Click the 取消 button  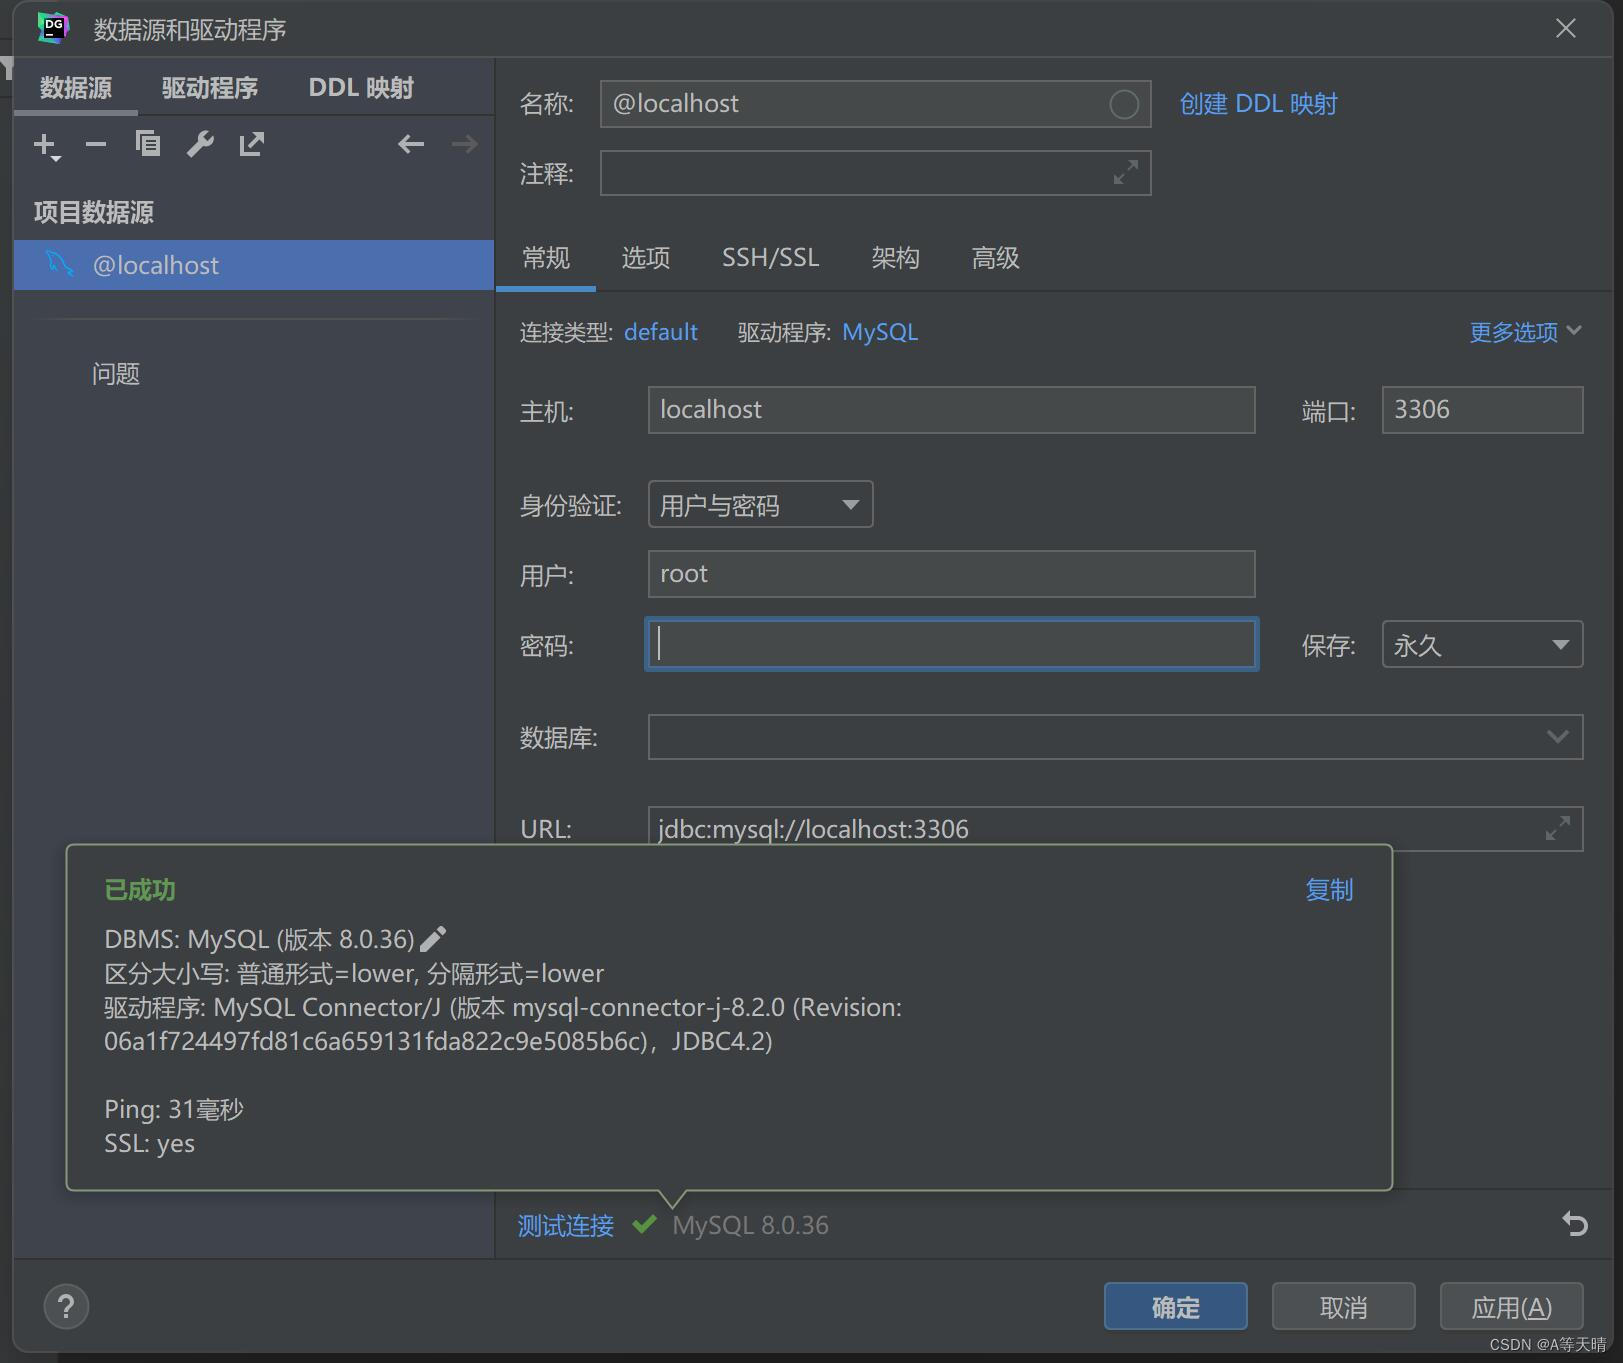(x=1343, y=1306)
